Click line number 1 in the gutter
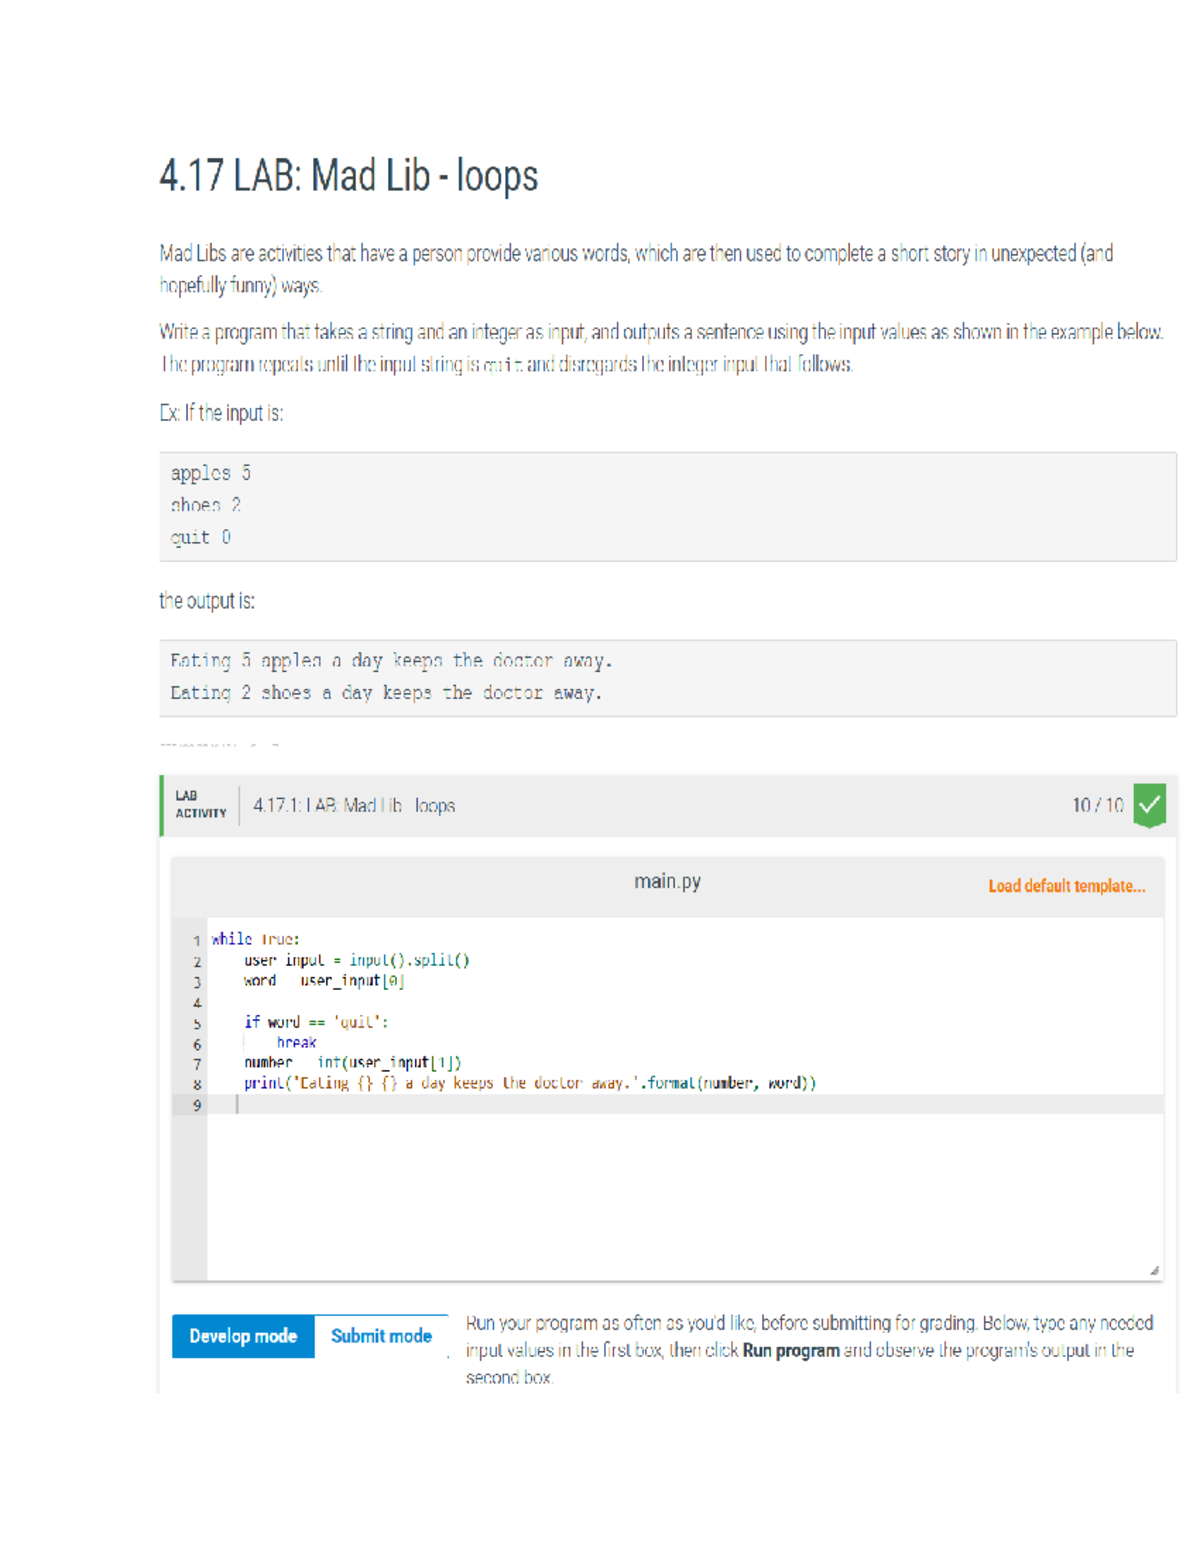 pyautogui.click(x=197, y=940)
